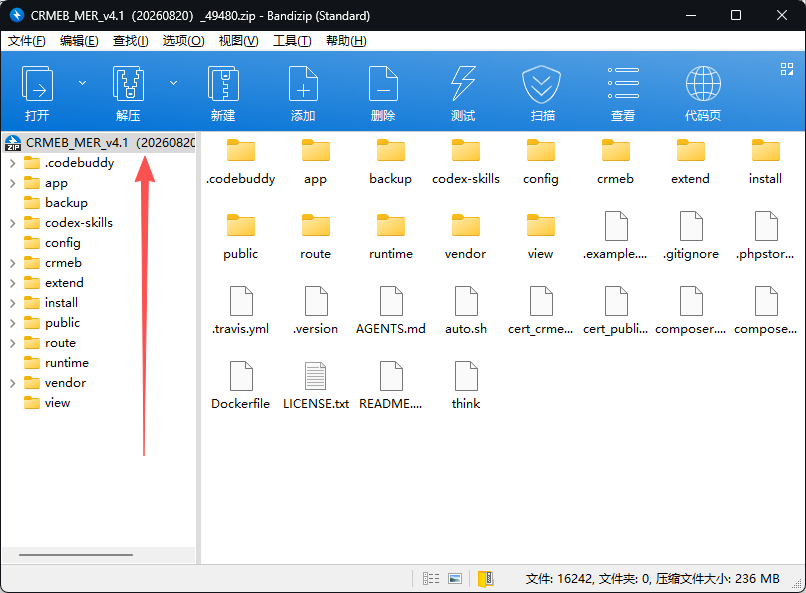Open the 文件(F) menu
Screen dimensions: 806x593
(x=26, y=41)
